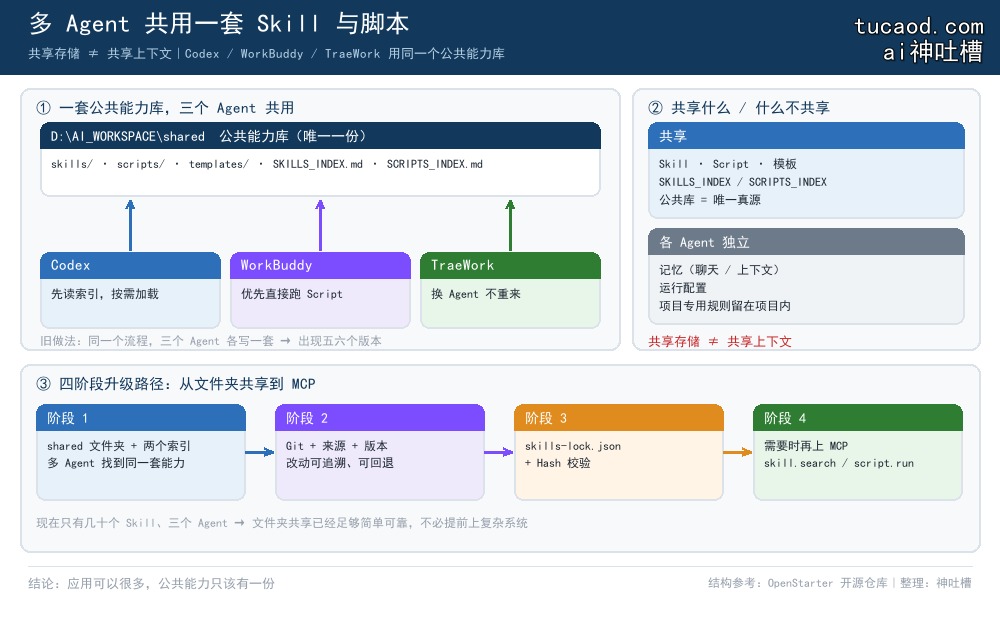Click the text SKILLS_INDEX / SCRIPTS_INDEX
This screenshot has width=1000, height=625.
pyautogui.click(x=742, y=182)
